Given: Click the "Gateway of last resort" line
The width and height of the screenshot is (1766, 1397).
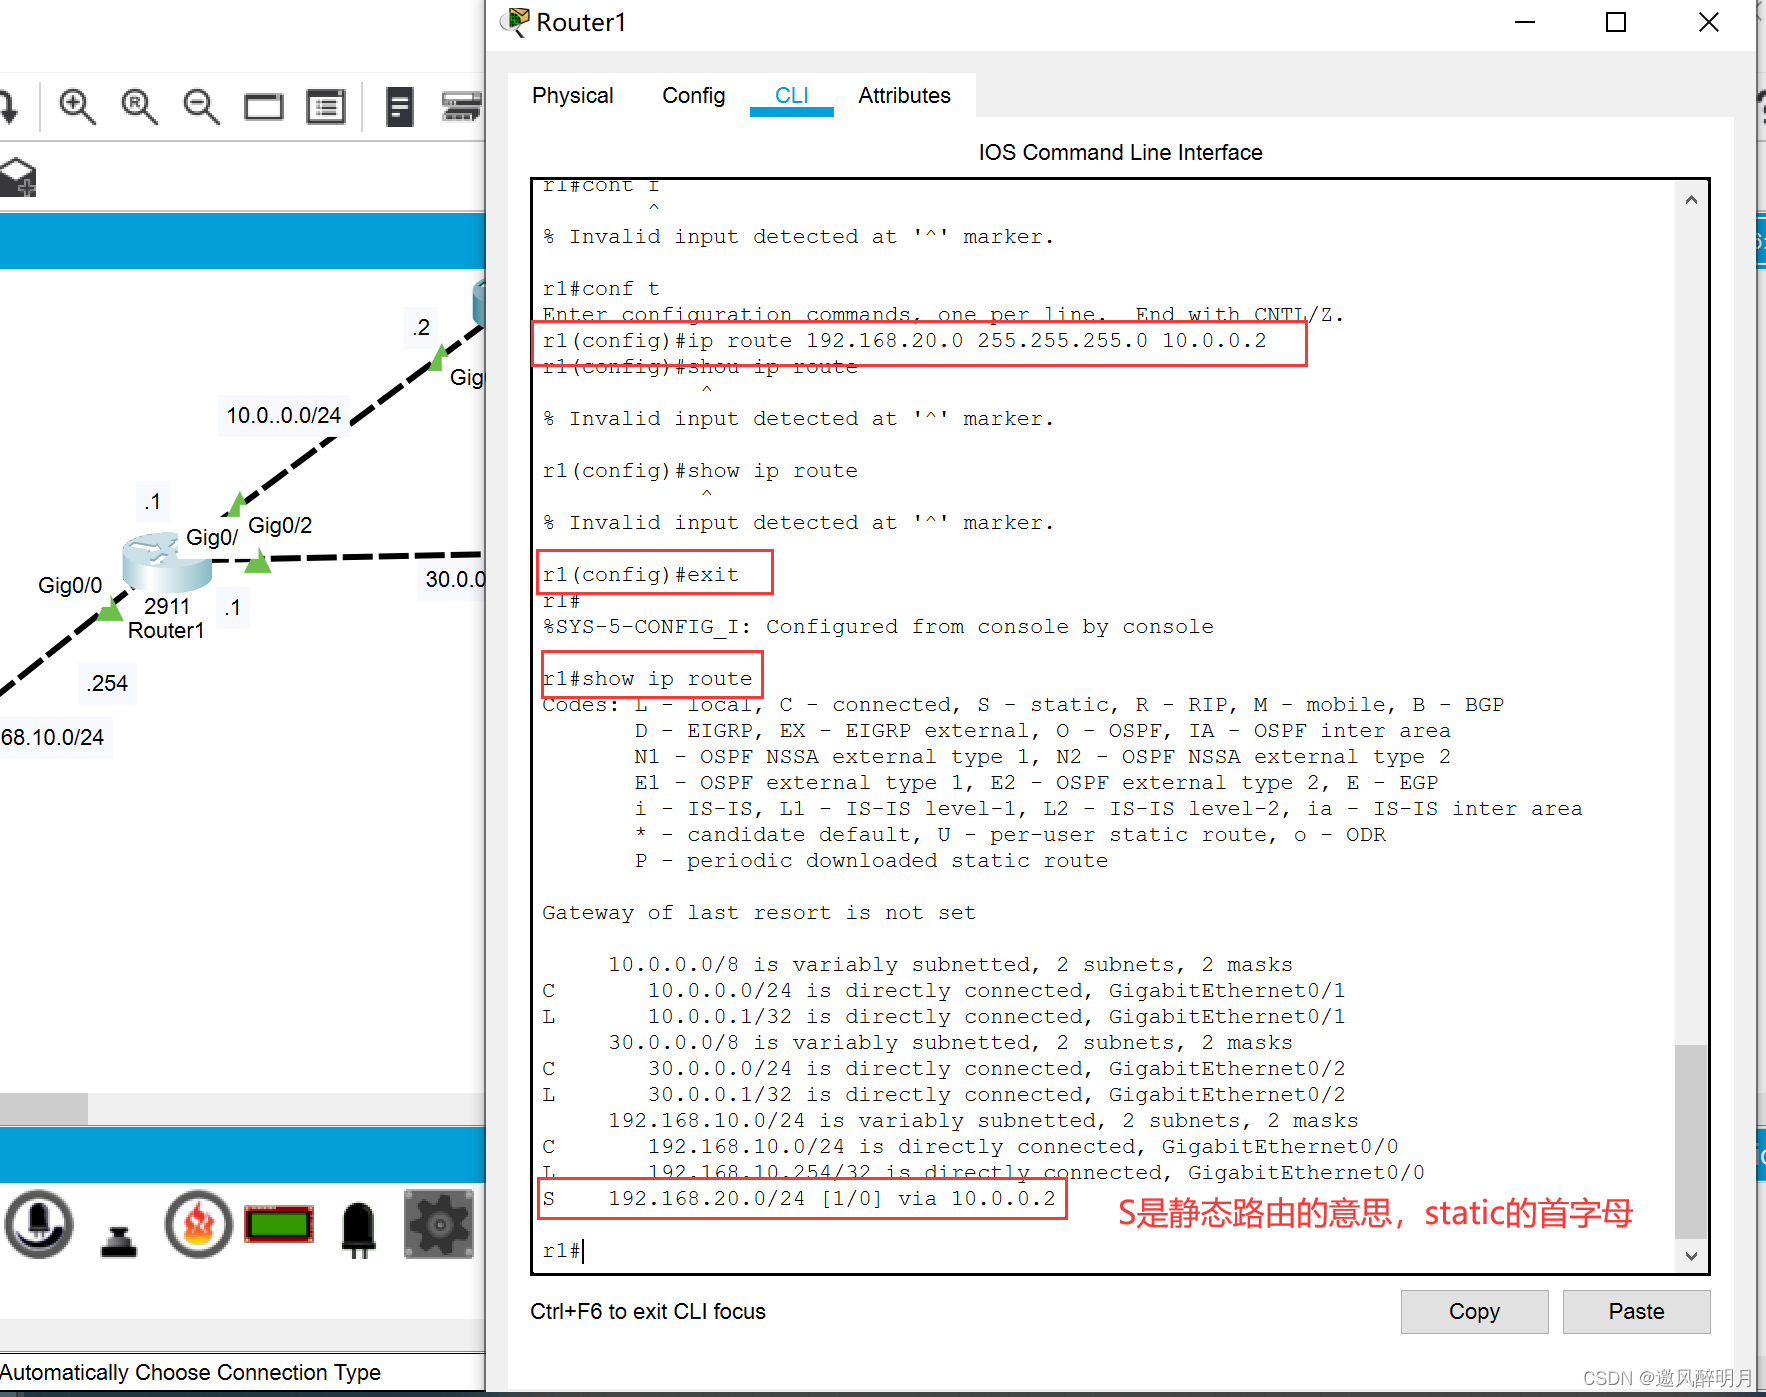Looking at the screenshot, I should pos(759,912).
